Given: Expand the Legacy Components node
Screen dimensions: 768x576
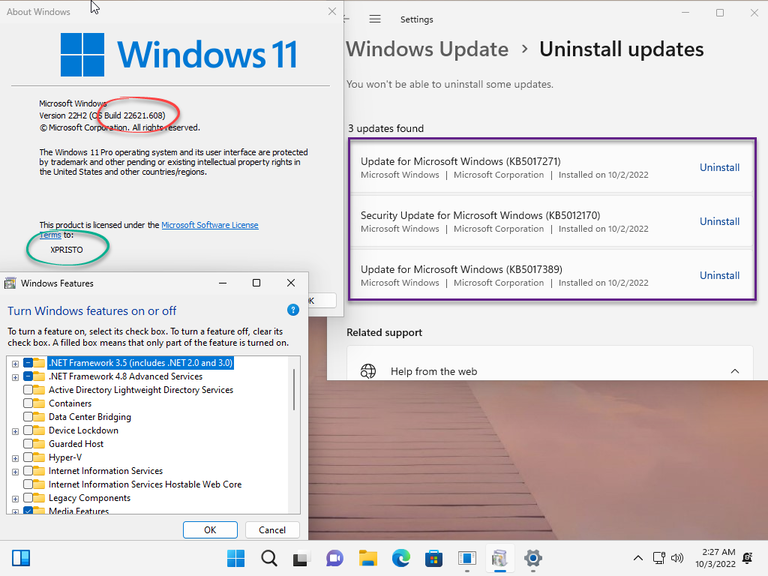Looking at the screenshot, I should [15, 499].
